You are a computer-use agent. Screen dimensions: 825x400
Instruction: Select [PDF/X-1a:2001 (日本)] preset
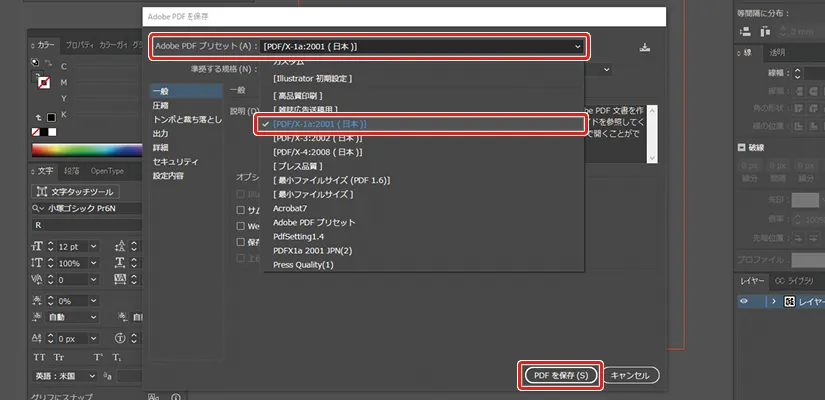point(420,124)
